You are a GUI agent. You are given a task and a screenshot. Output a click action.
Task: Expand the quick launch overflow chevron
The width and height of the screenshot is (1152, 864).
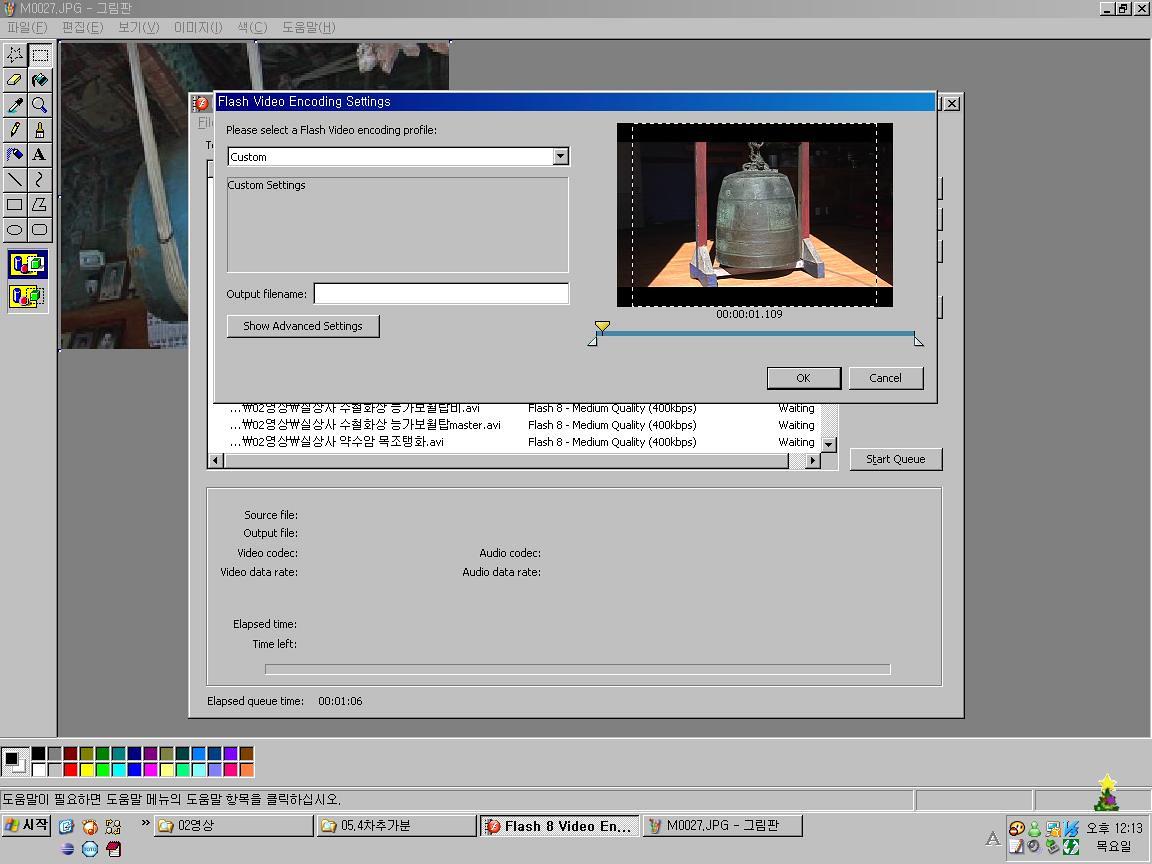[x=145, y=823]
